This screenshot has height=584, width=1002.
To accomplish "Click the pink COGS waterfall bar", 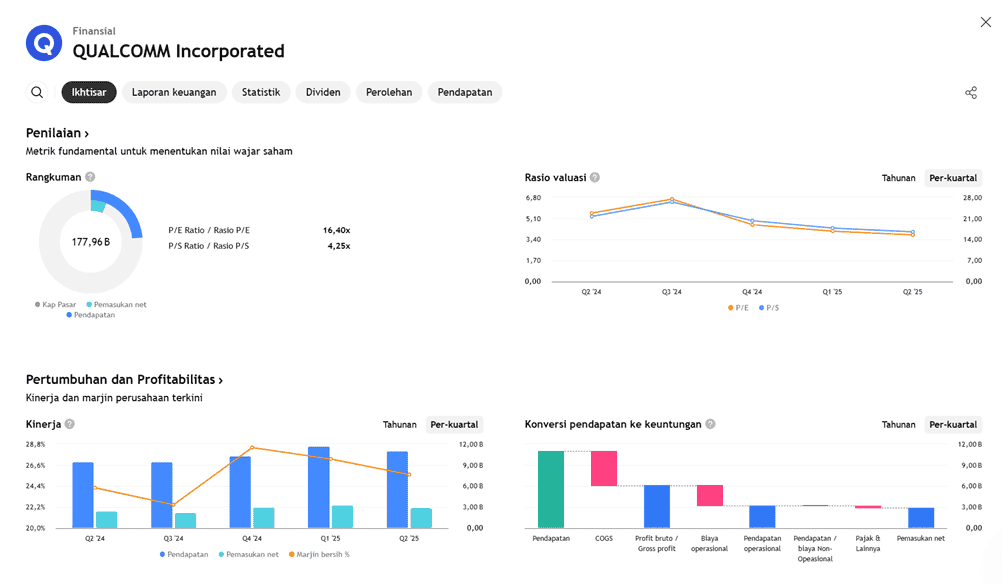I will 604,468.
